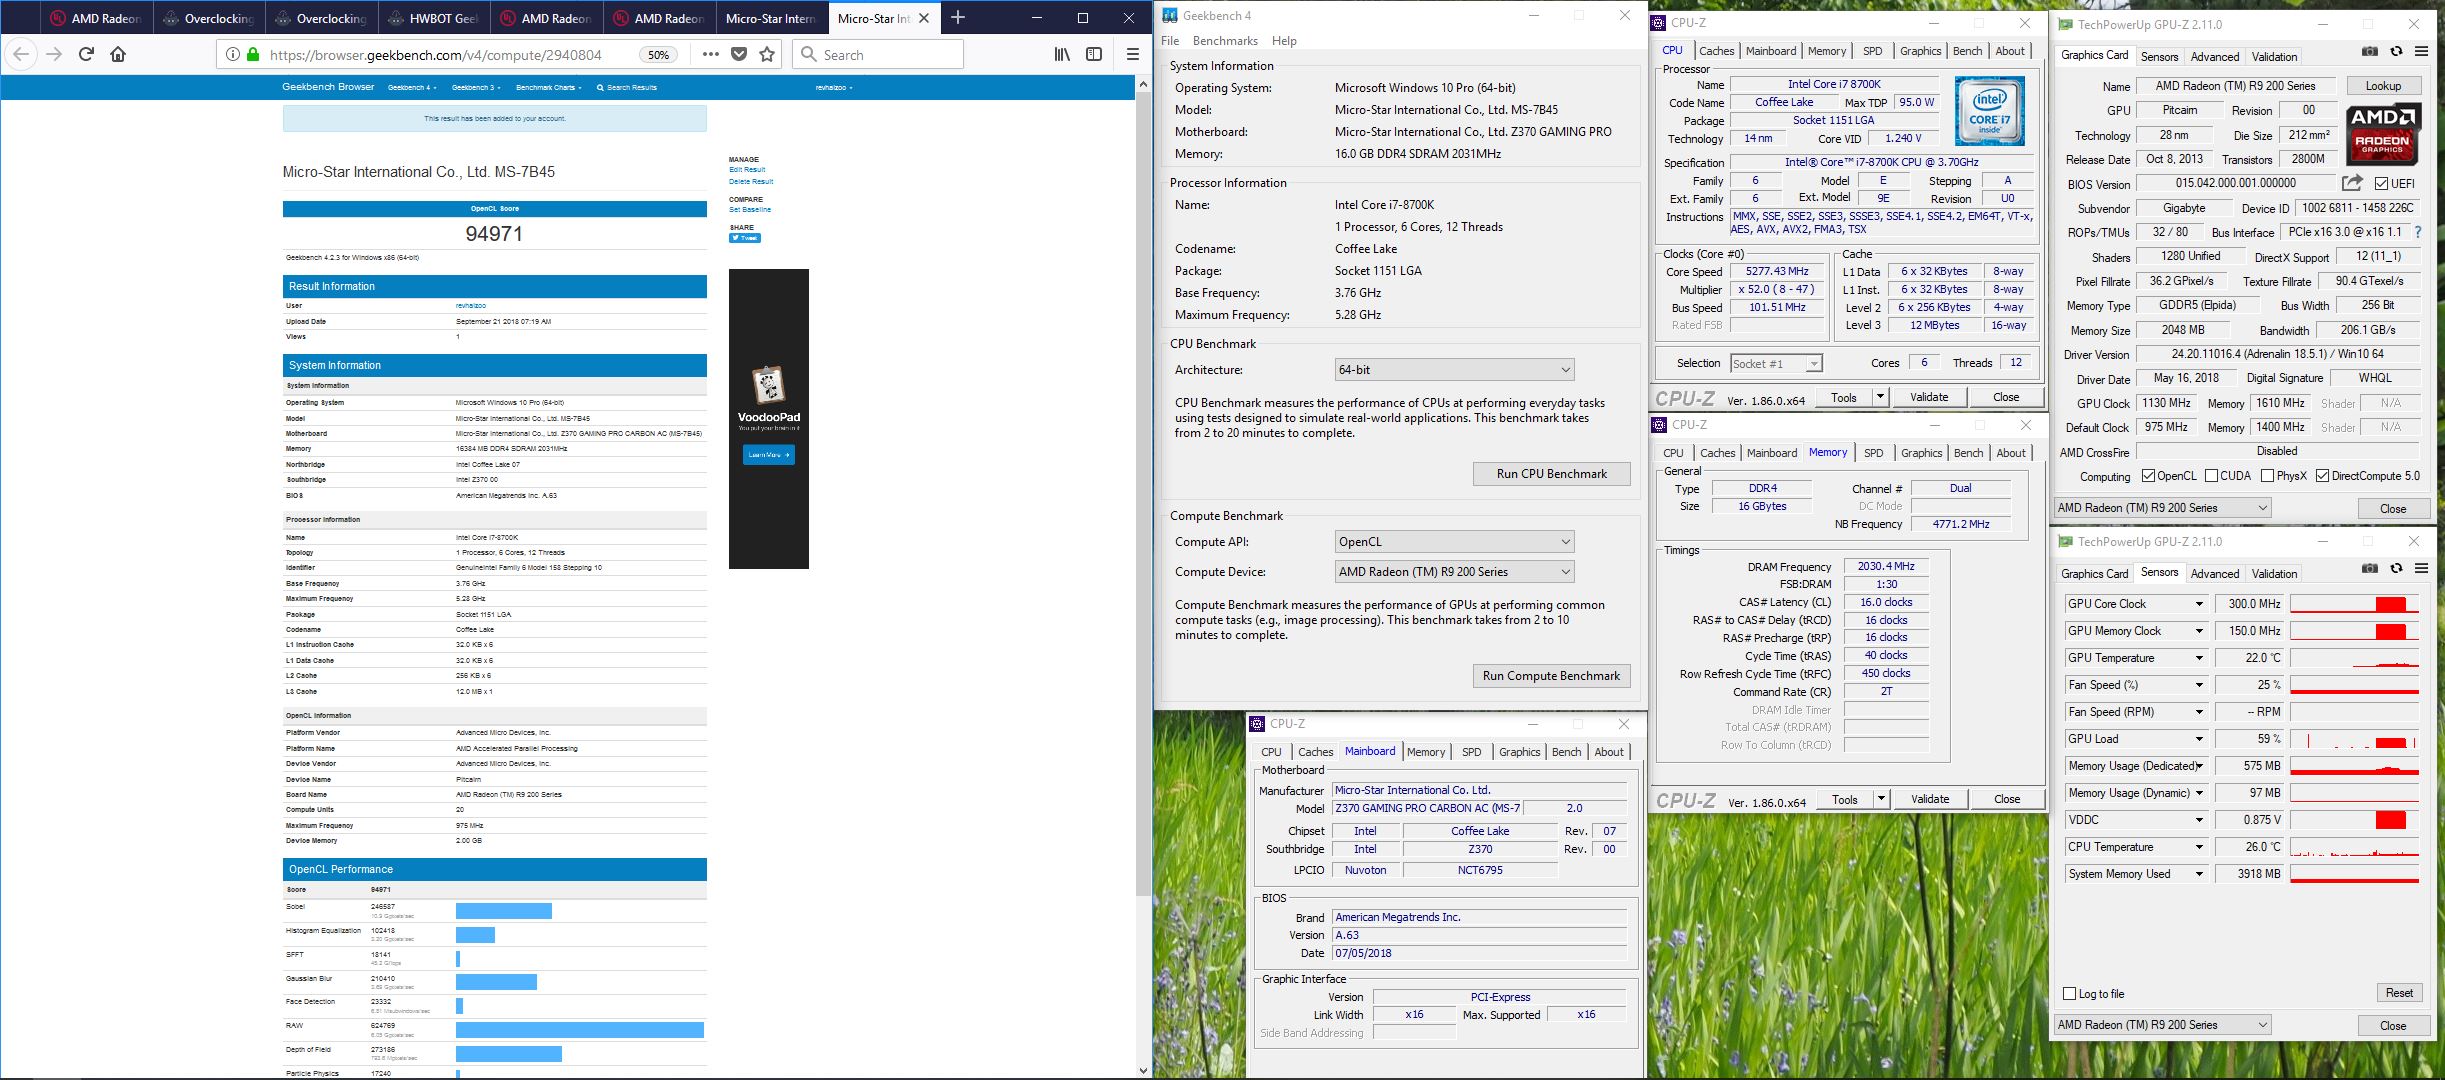Refresh GPU-Z Graphics Card window

coord(2396,52)
